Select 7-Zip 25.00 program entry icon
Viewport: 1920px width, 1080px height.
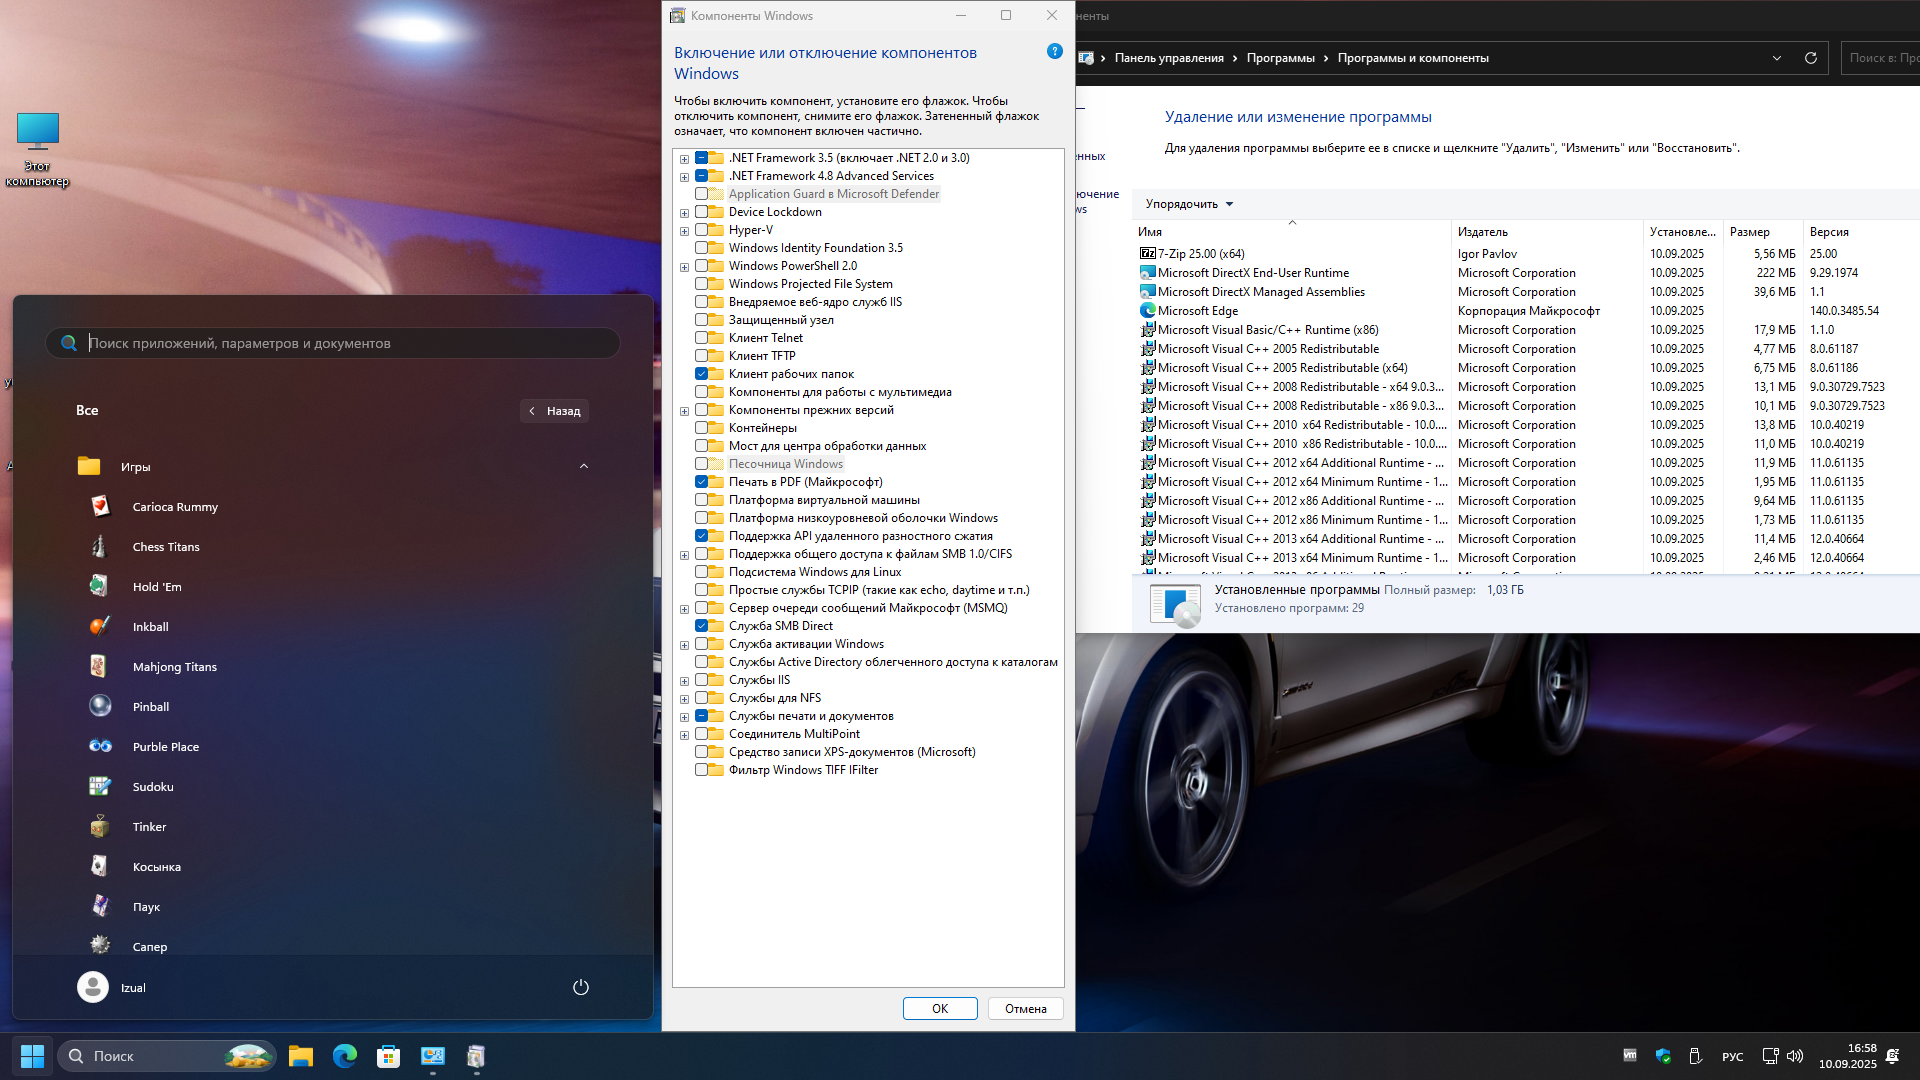click(1148, 254)
